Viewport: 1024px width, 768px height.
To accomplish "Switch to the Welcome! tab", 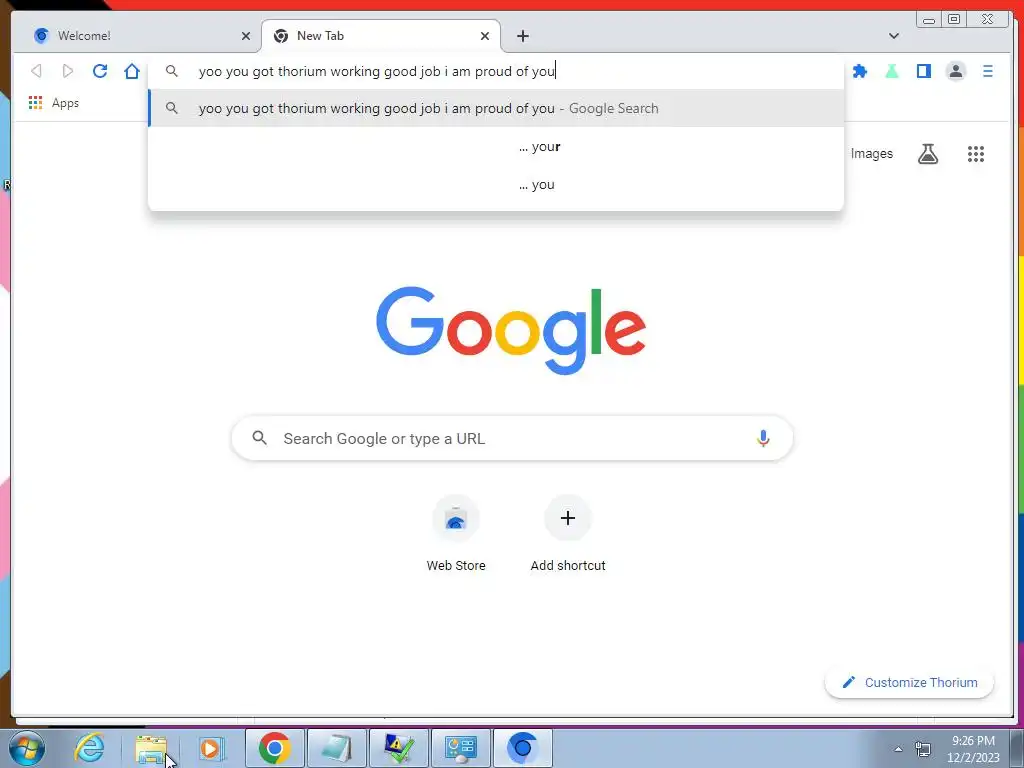I will 136,36.
